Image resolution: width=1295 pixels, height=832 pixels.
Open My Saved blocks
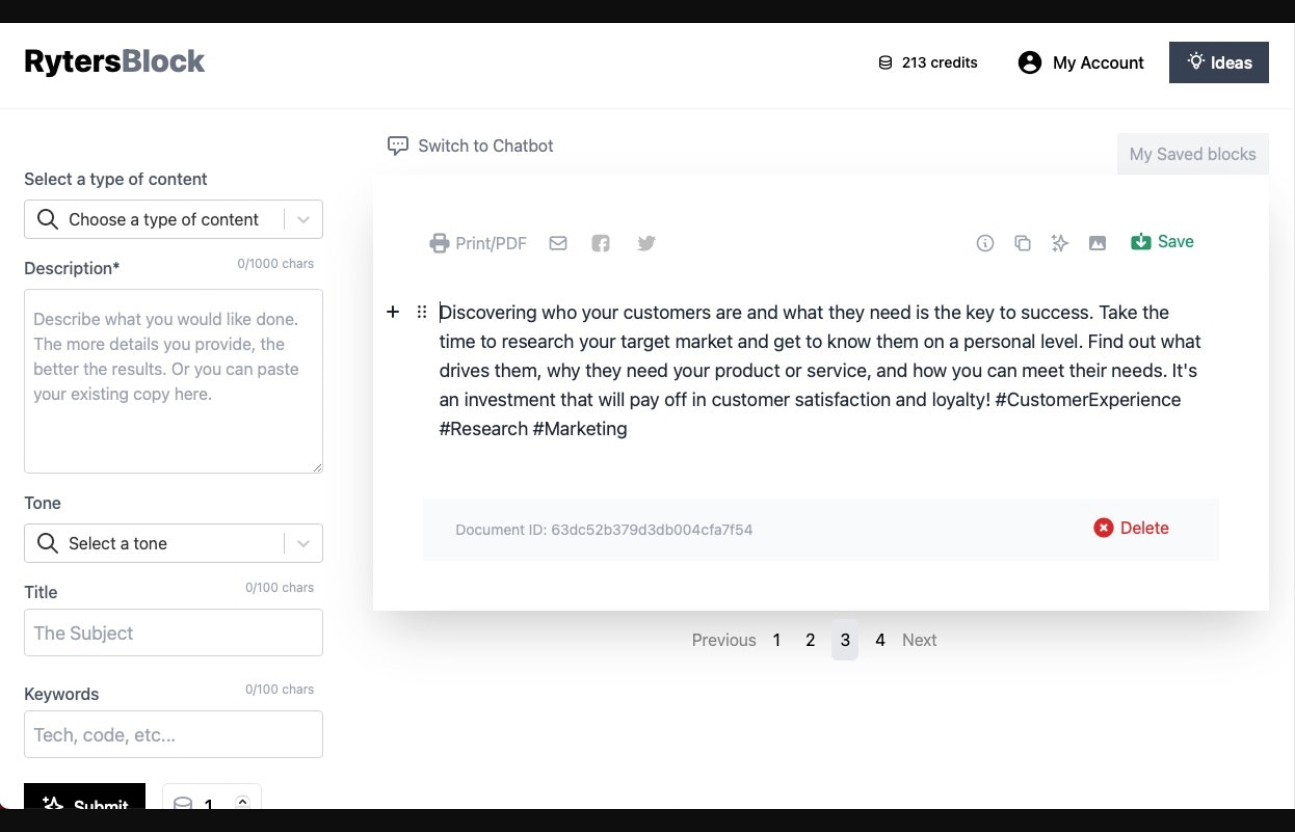[1192, 154]
